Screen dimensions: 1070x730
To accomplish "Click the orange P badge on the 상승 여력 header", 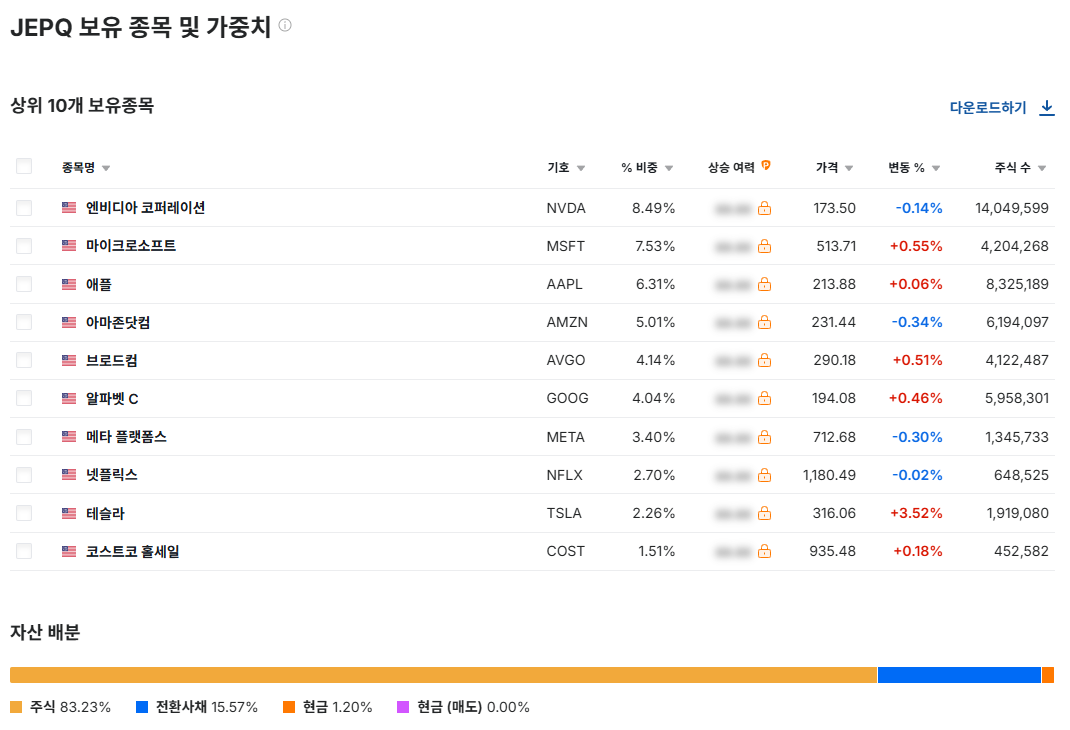I will point(764,167).
